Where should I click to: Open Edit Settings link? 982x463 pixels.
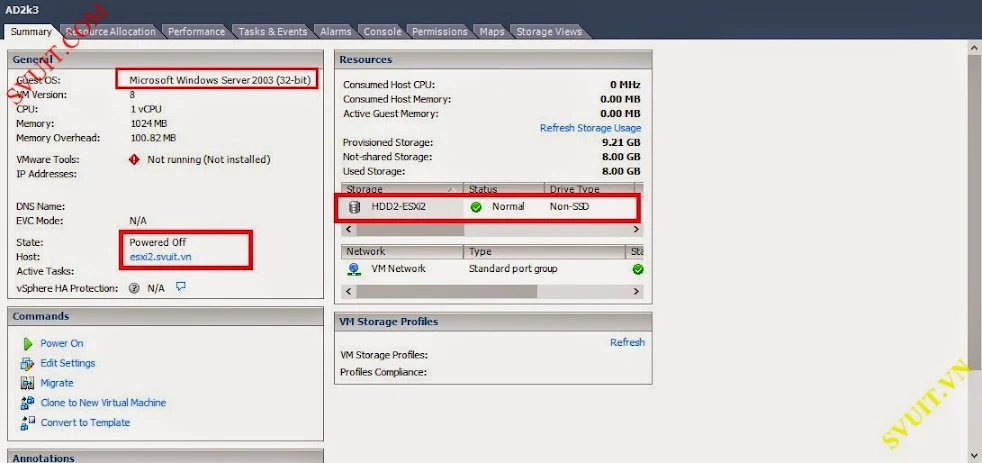[68, 363]
